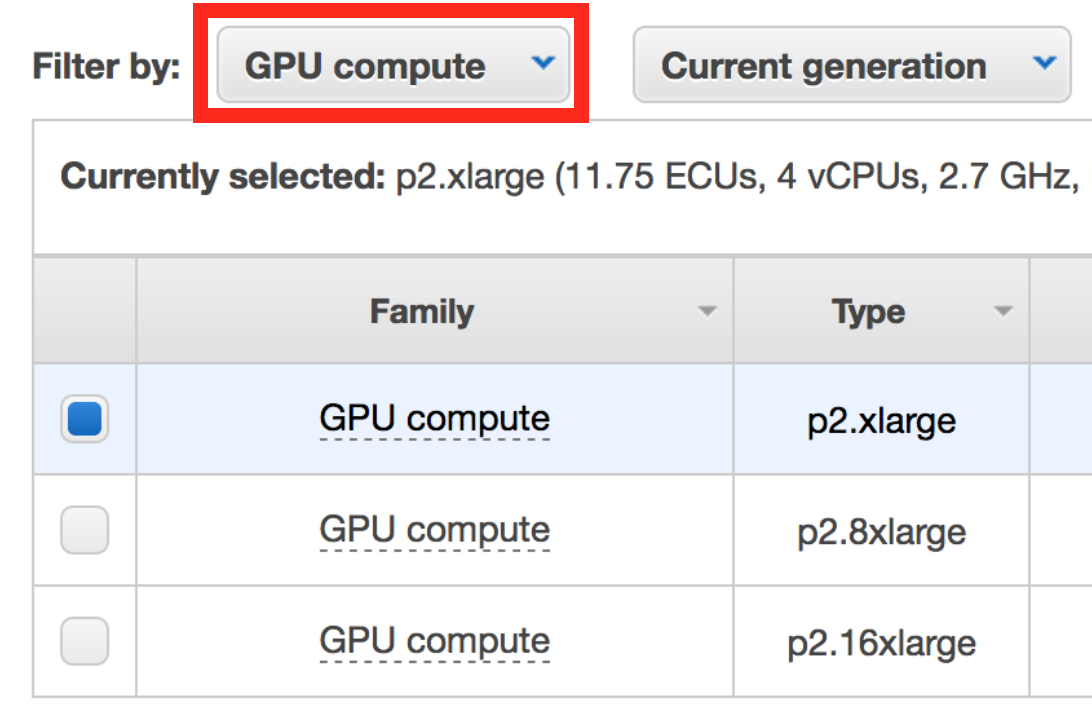The height and width of the screenshot is (706, 1092).
Task: Click GPU compute link in p2.8xlarge row
Action: (x=434, y=530)
